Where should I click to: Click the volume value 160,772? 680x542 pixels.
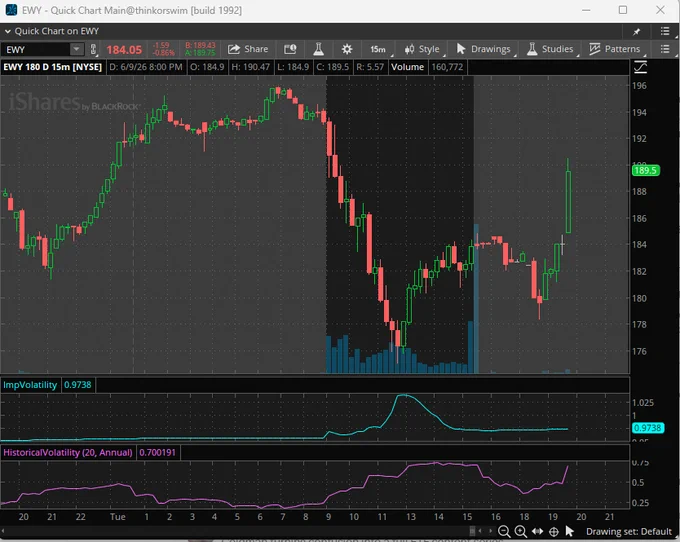click(x=447, y=67)
